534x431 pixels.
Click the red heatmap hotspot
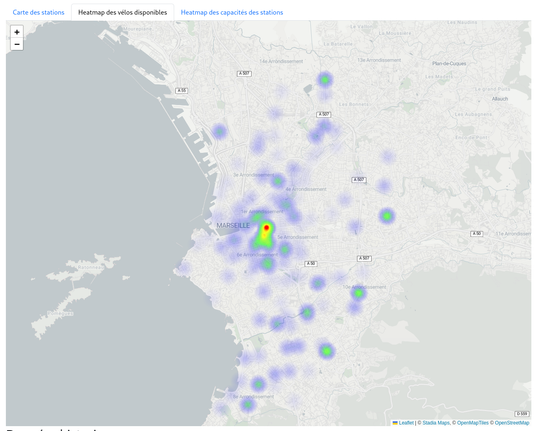pyautogui.click(x=267, y=227)
